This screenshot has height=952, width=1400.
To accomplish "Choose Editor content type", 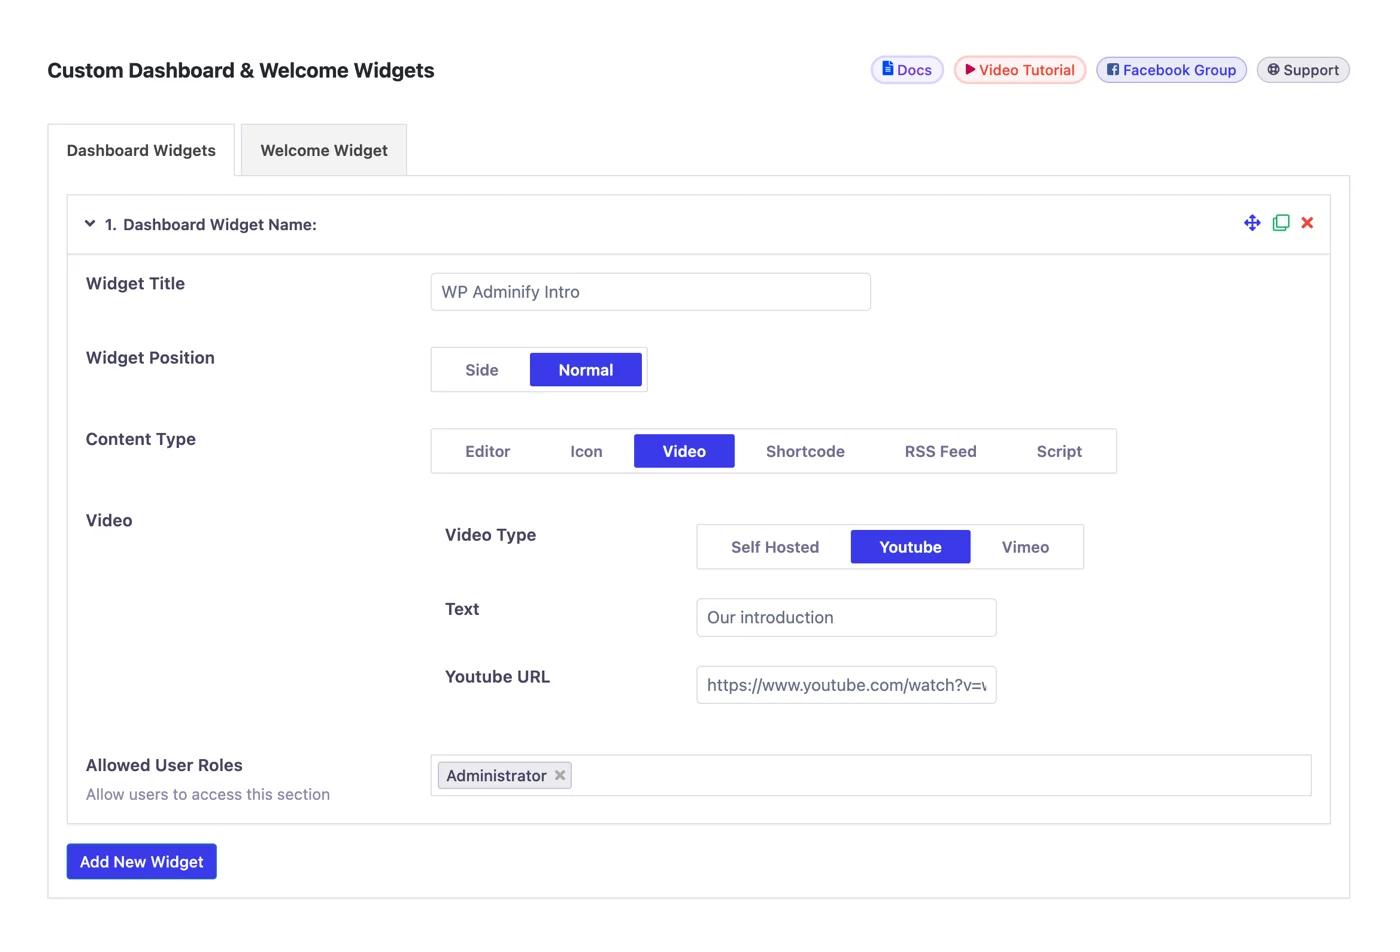I will (x=487, y=451).
